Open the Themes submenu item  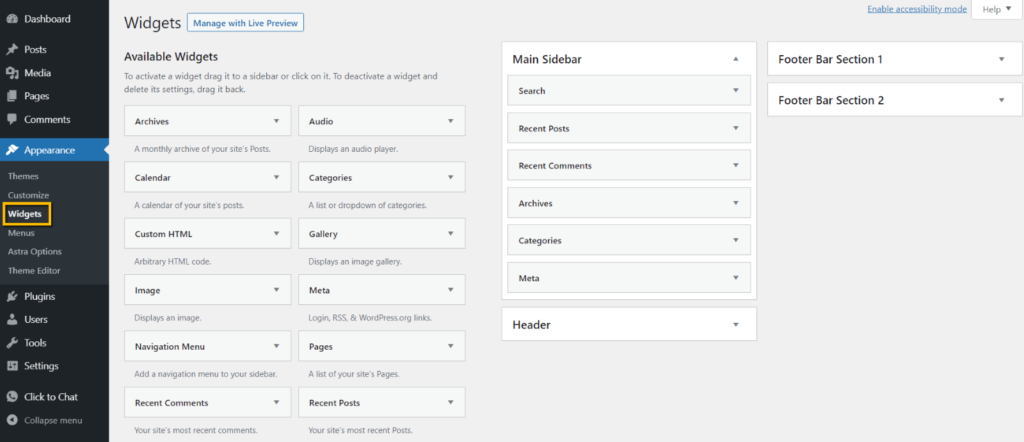[x=23, y=176]
